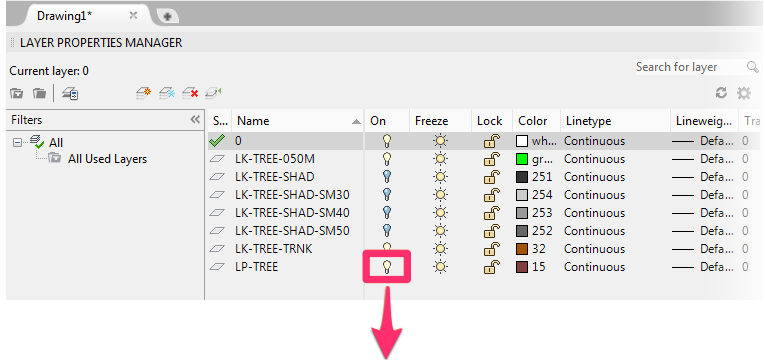The width and height of the screenshot is (765, 360).
Task: Freeze the LP-TREE layer sun icon
Action: 441,267
